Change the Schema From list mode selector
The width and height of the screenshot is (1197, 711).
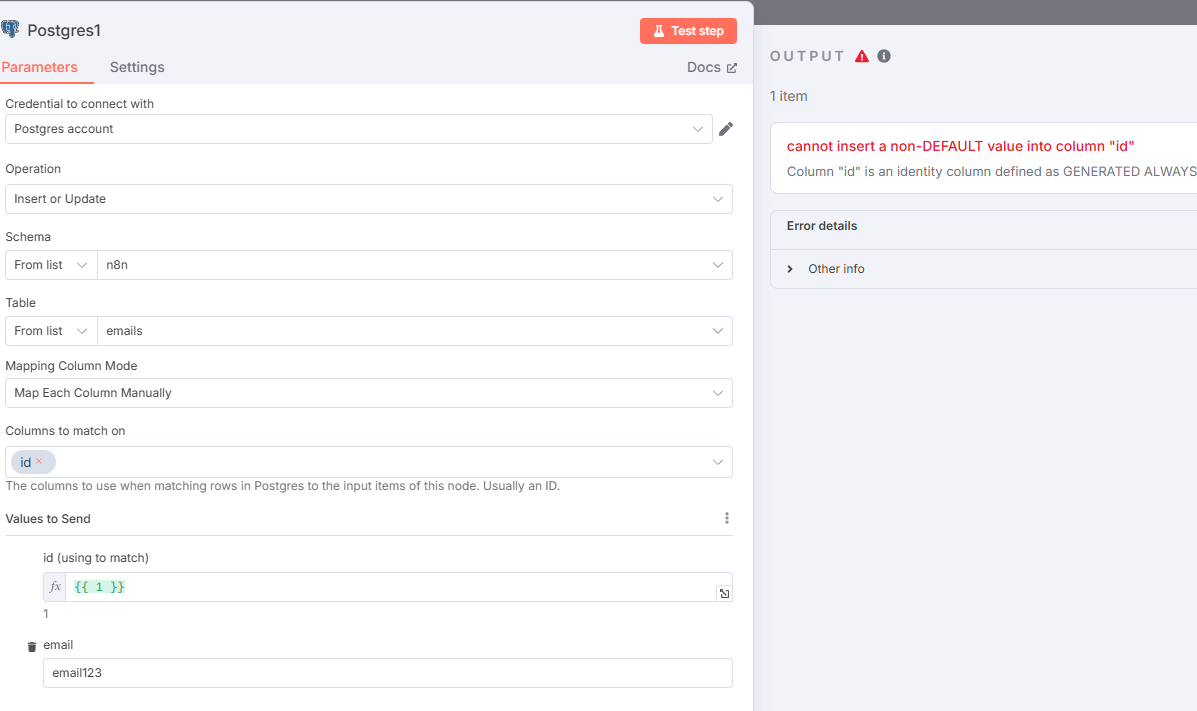pyautogui.click(x=51, y=265)
